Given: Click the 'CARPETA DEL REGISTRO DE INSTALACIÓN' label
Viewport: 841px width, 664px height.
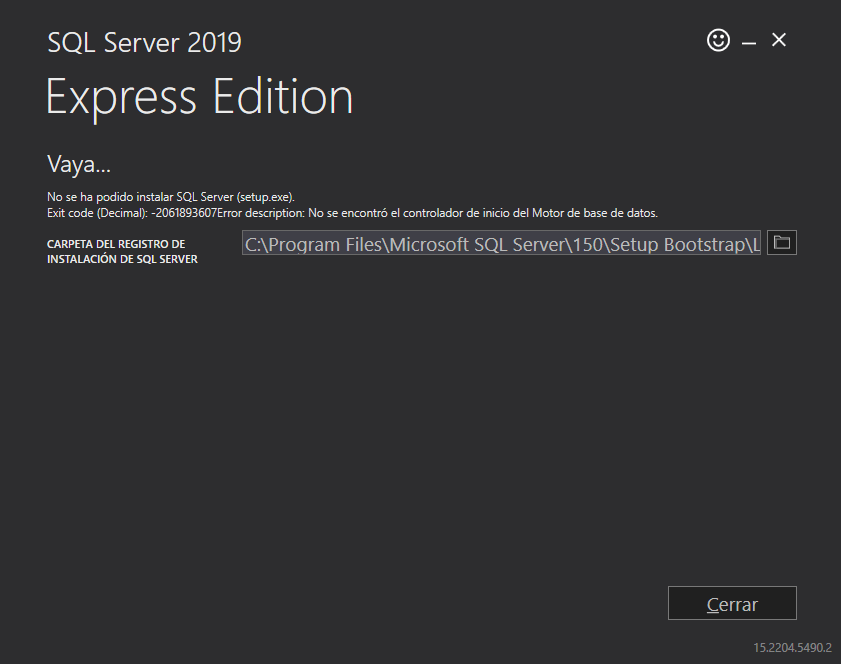Looking at the screenshot, I should point(122,252).
